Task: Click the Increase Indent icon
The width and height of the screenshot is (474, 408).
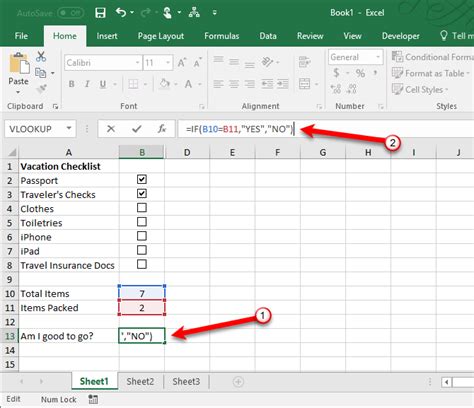Action: 283,84
